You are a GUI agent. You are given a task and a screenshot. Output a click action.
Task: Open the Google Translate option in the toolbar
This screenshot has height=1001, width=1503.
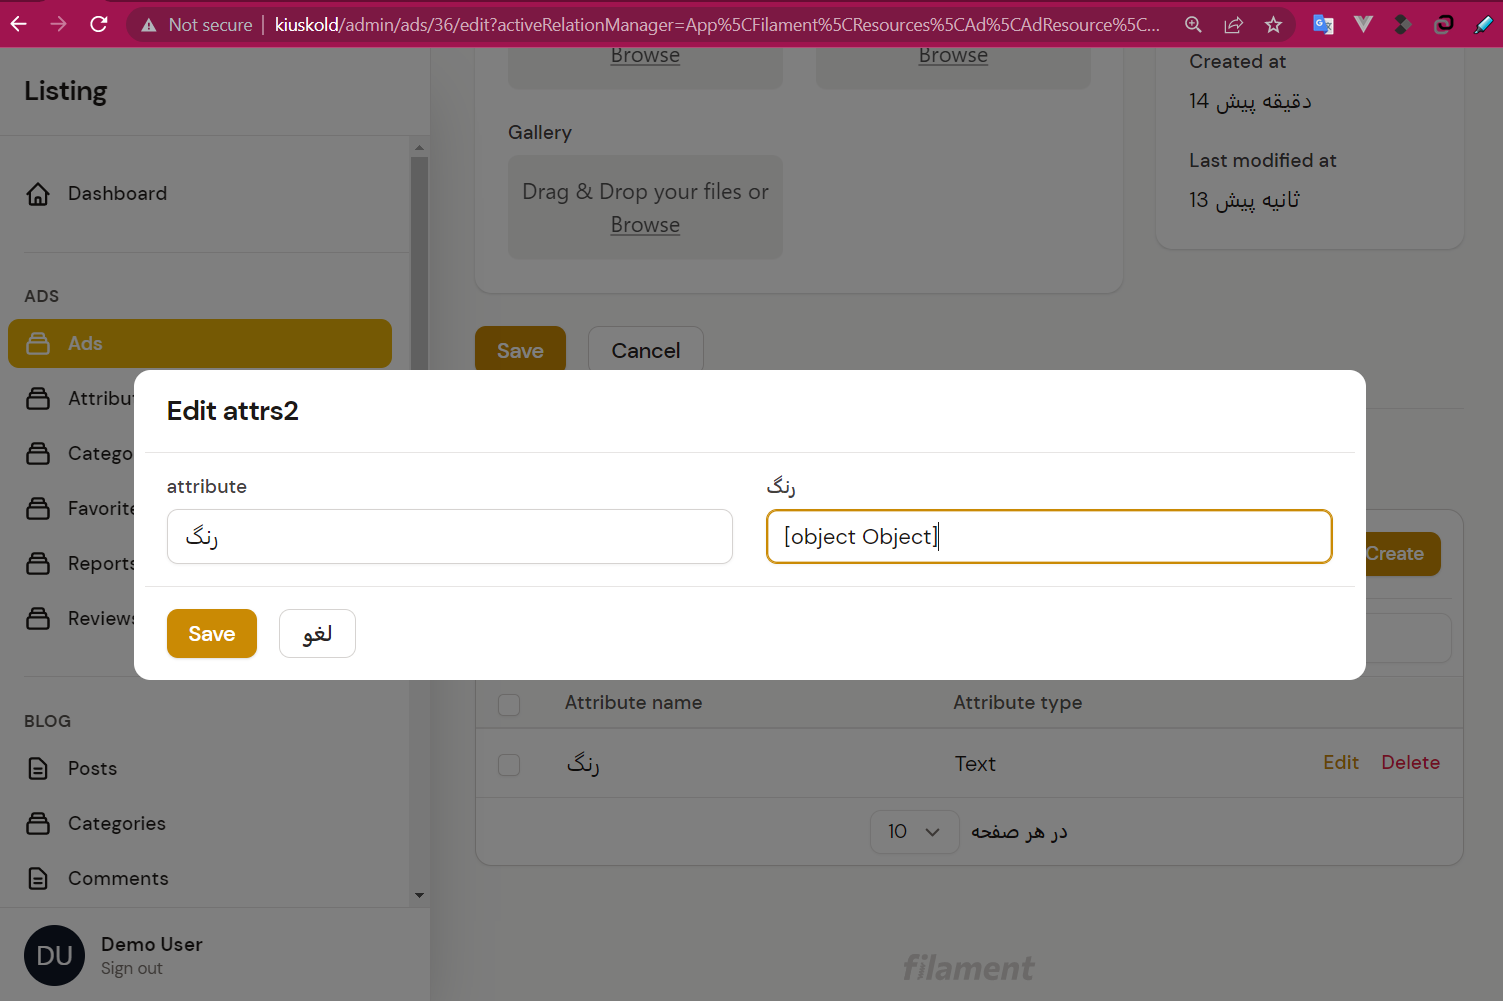pos(1323,23)
